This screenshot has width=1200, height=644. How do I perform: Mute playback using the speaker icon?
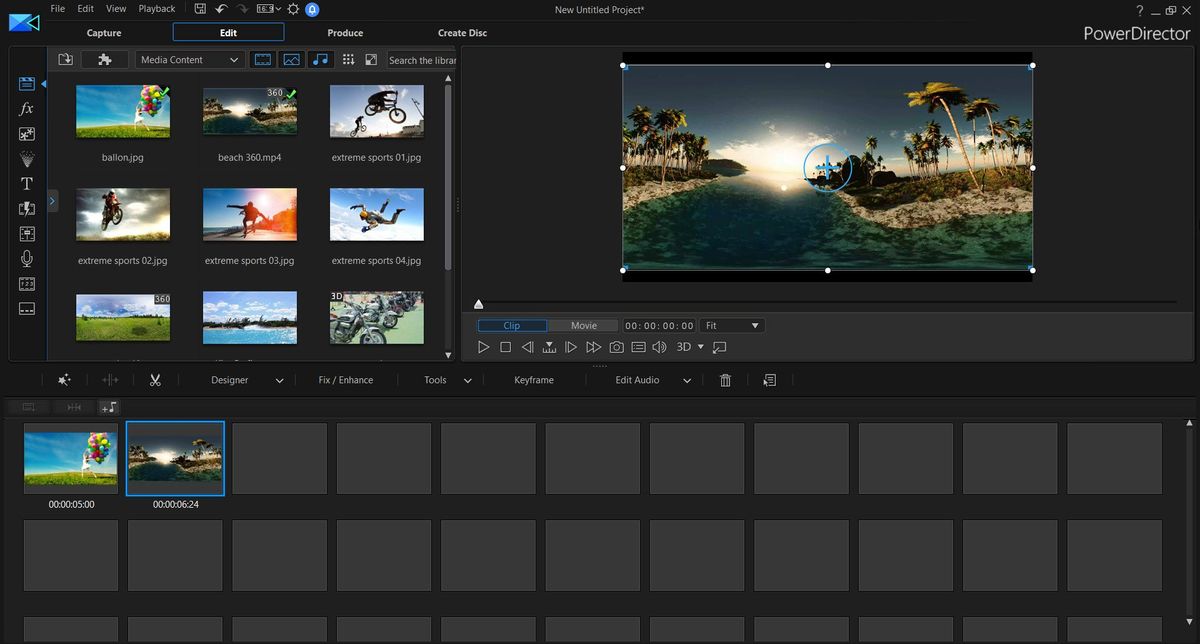[x=659, y=347]
